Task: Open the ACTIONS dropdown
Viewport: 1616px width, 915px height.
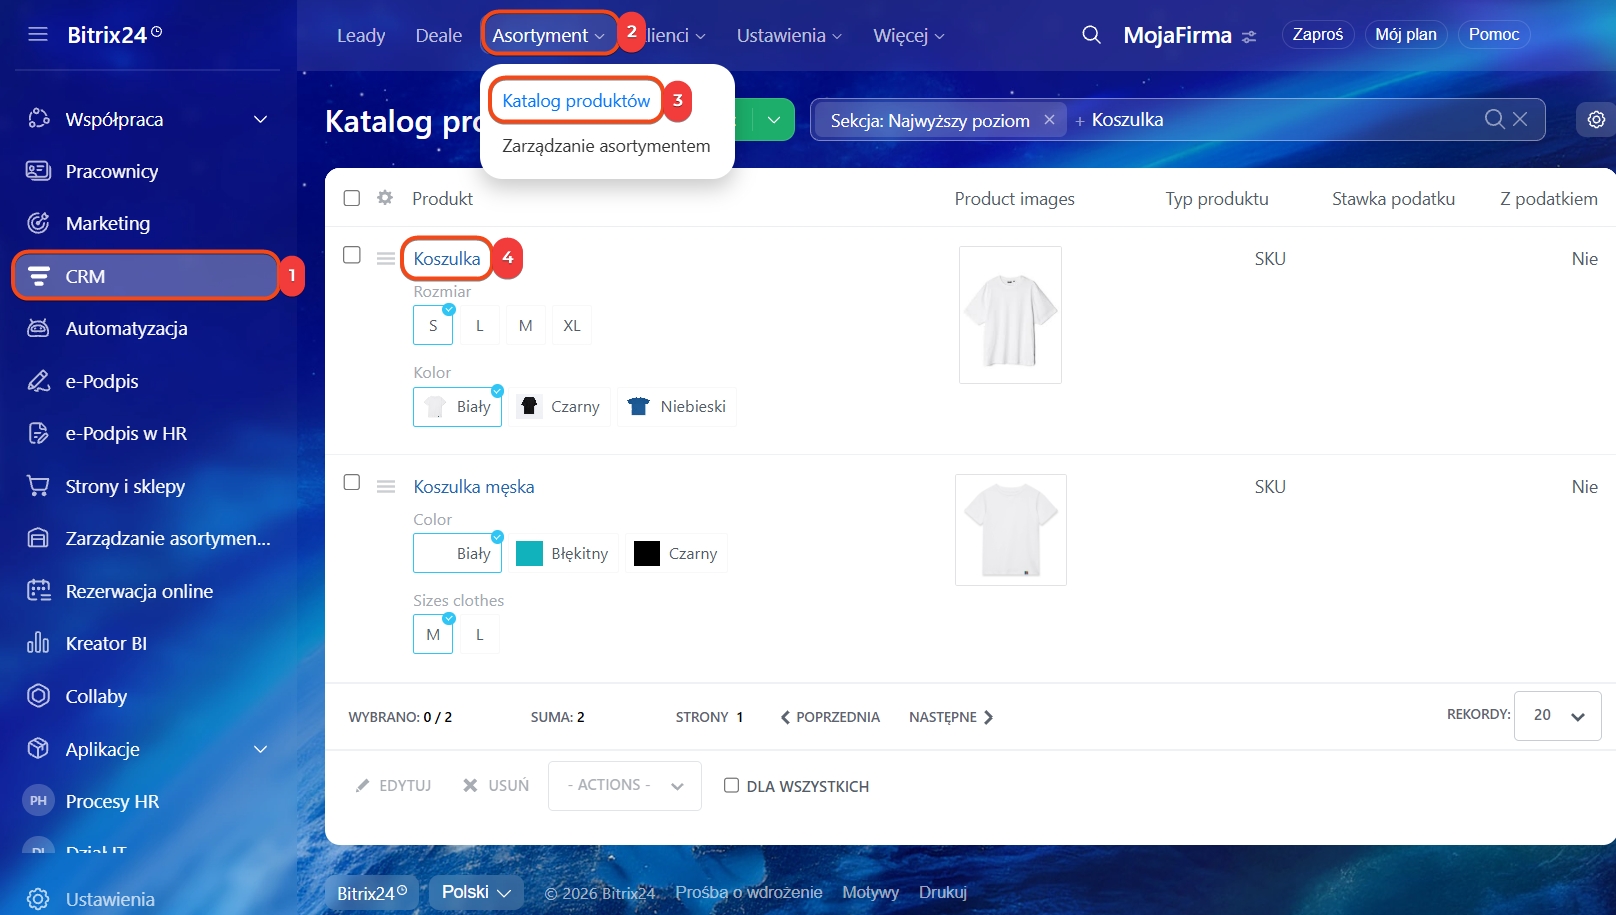Action: pyautogui.click(x=624, y=786)
